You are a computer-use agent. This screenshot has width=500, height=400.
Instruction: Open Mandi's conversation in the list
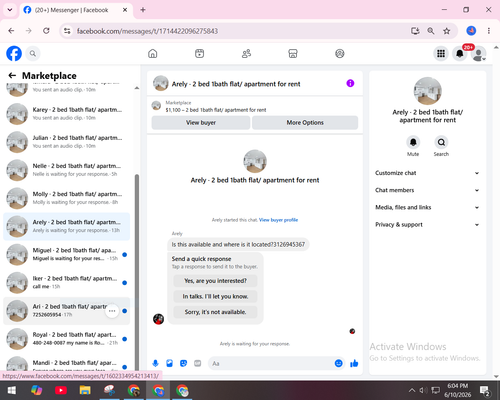coord(66,364)
